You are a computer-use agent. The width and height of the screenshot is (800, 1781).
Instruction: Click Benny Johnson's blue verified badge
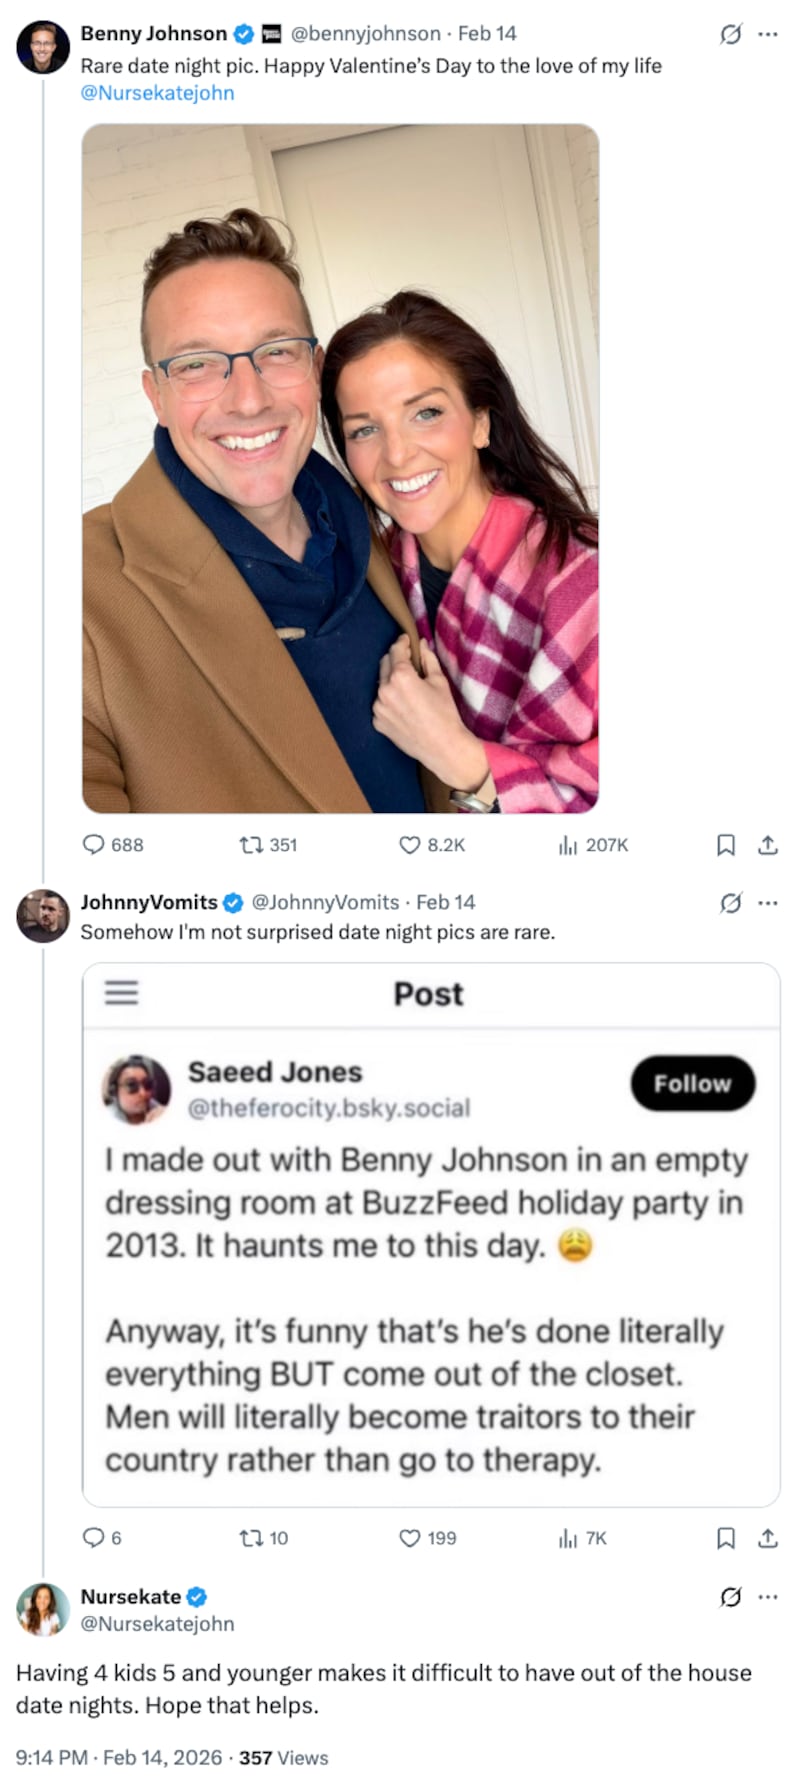click(x=242, y=33)
